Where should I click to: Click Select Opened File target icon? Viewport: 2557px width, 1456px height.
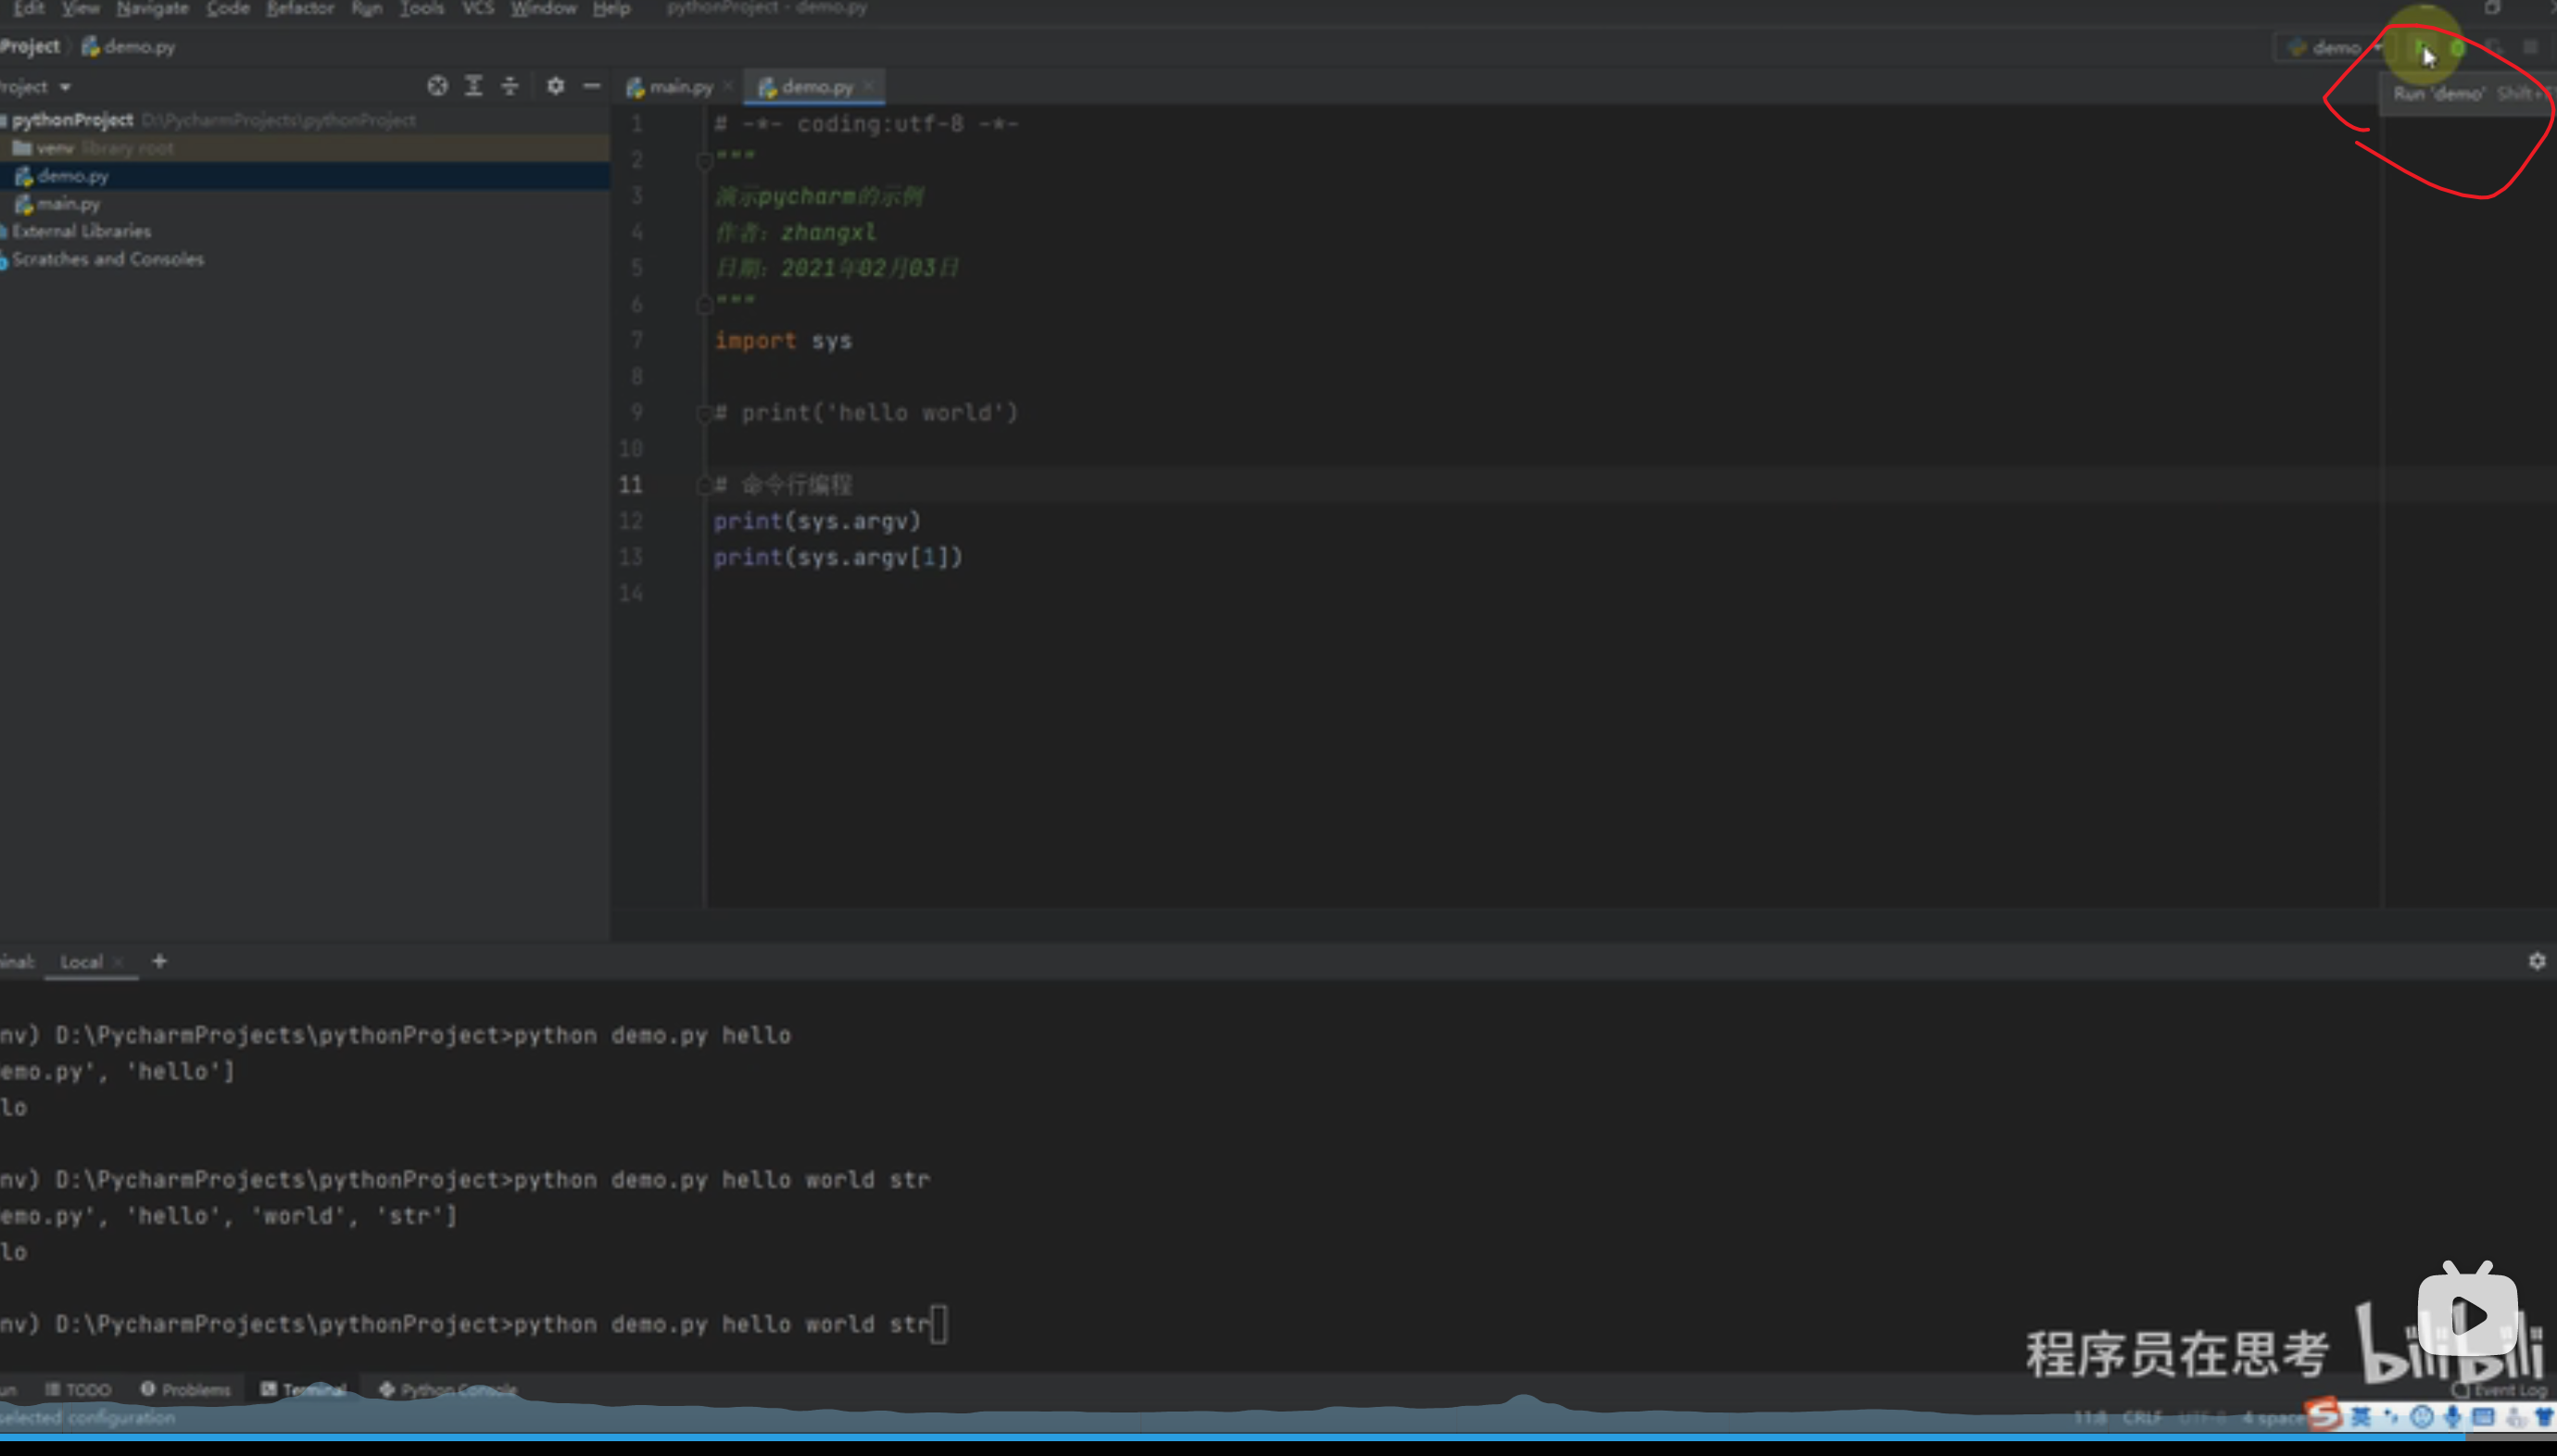coord(437,86)
